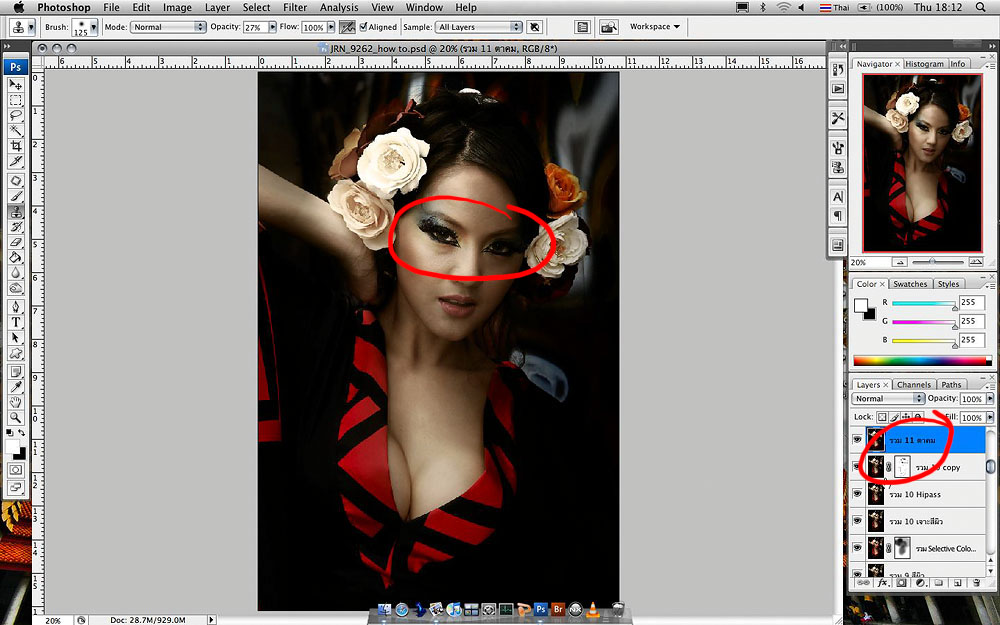Switch to the Channels tab

913,385
